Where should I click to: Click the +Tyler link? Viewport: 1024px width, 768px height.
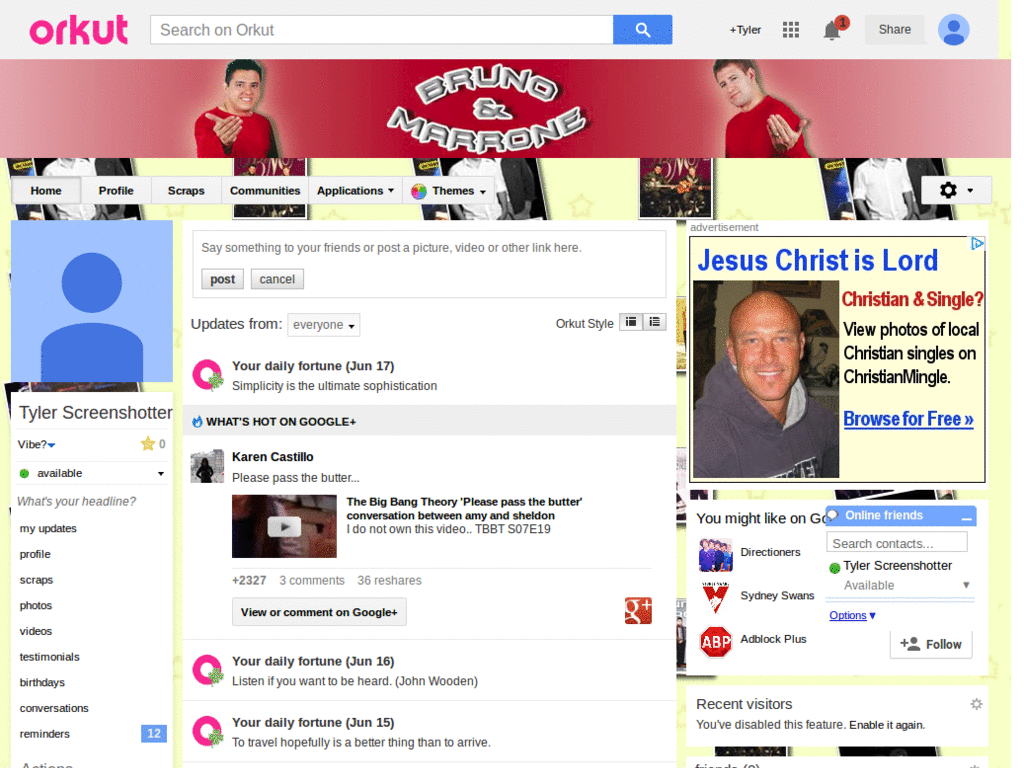pyautogui.click(x=745, y=30)
